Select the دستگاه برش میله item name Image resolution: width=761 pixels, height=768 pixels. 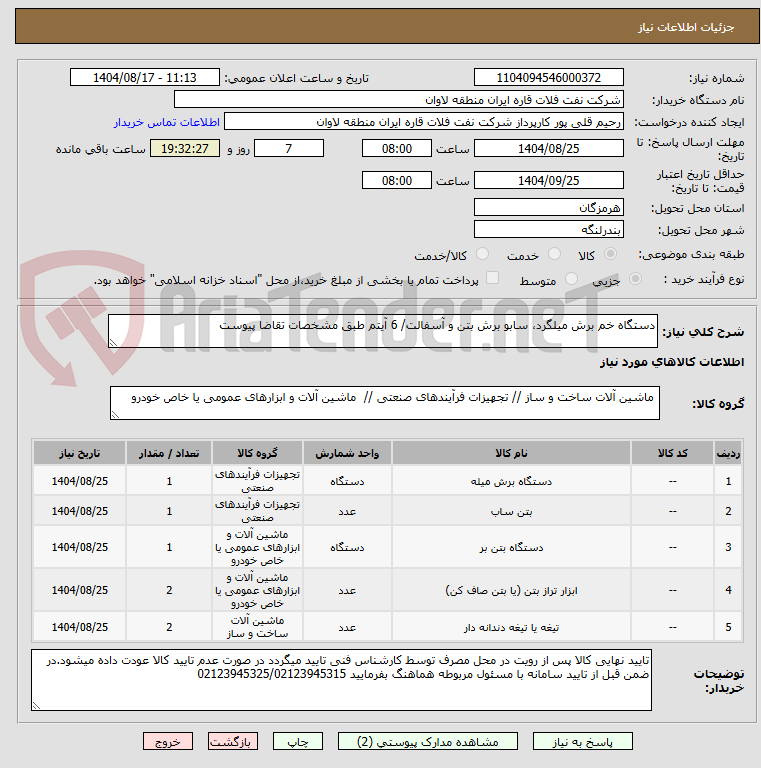511,481
